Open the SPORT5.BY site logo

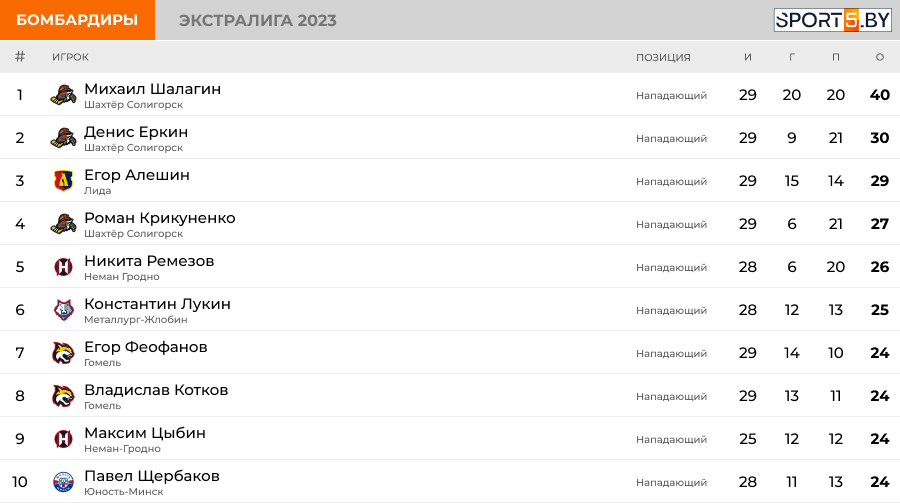pos(832,20)
